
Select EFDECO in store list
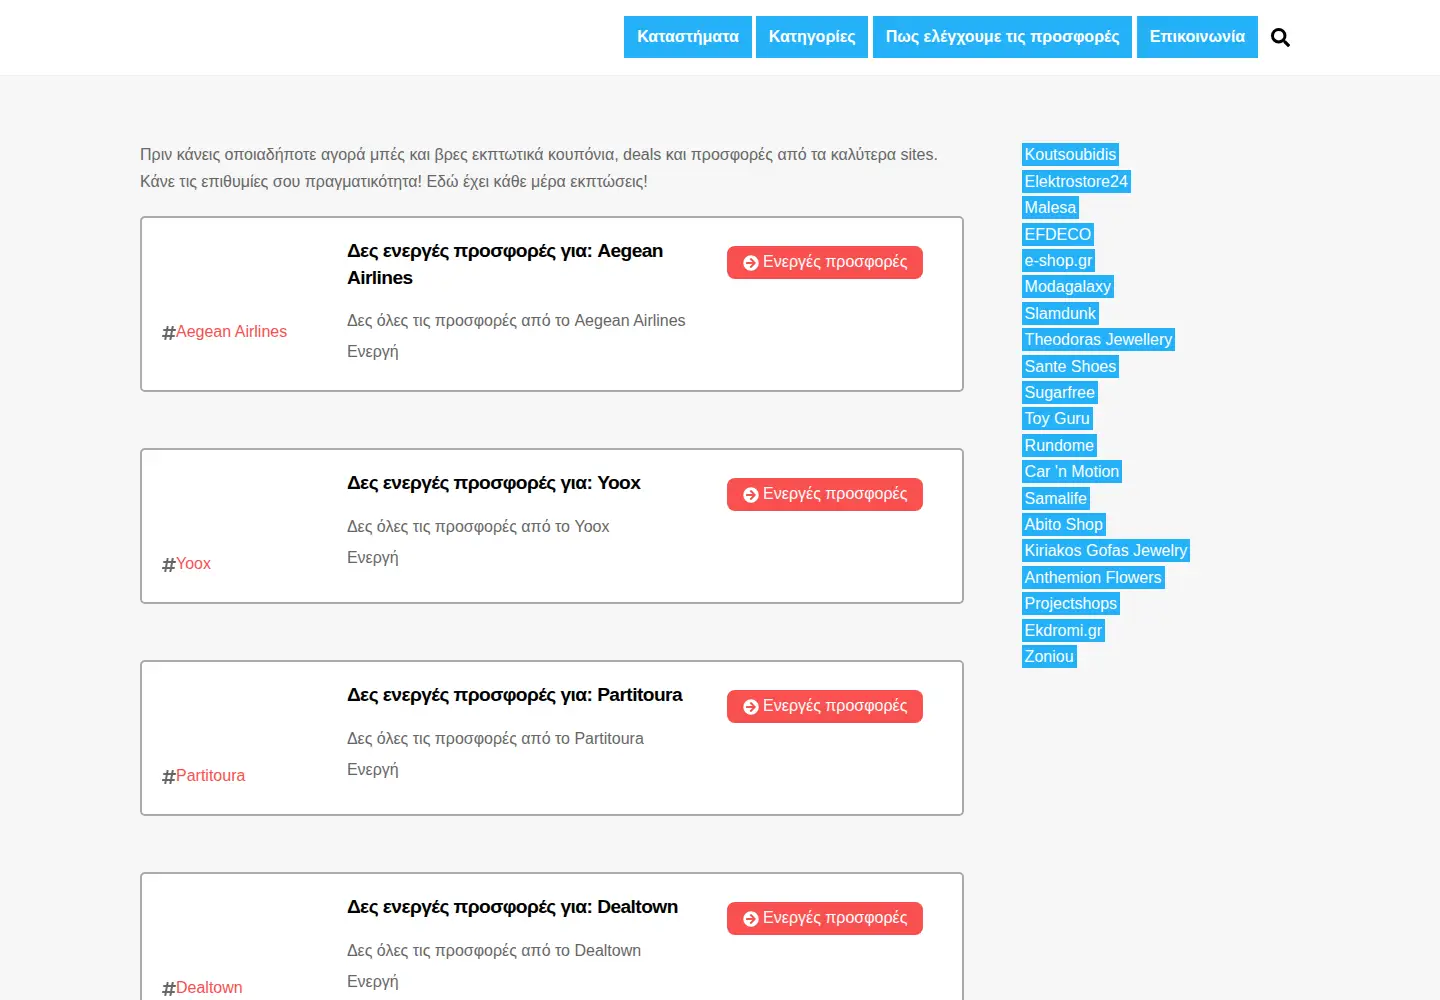[1058, 234]
